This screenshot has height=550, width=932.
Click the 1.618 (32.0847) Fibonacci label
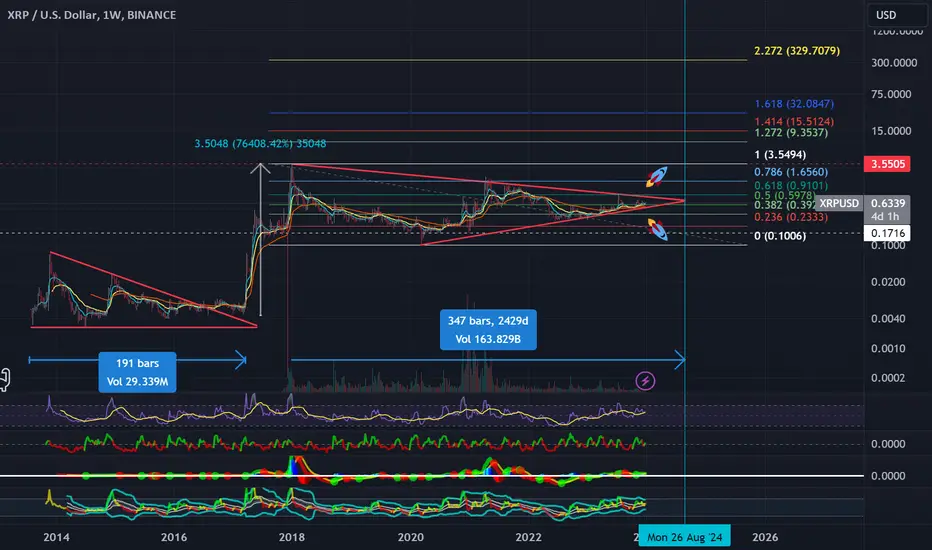tap(794, 103)
